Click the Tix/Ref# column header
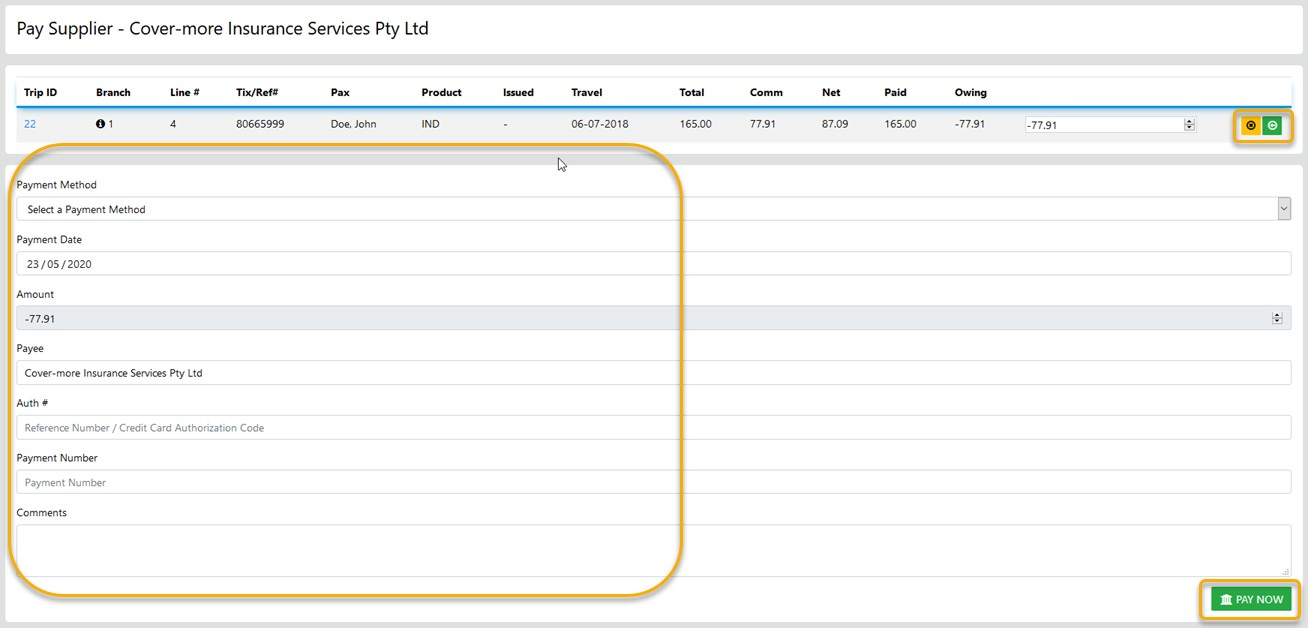The height and width of the screenshot is (628, 1308). click(257, 92)
